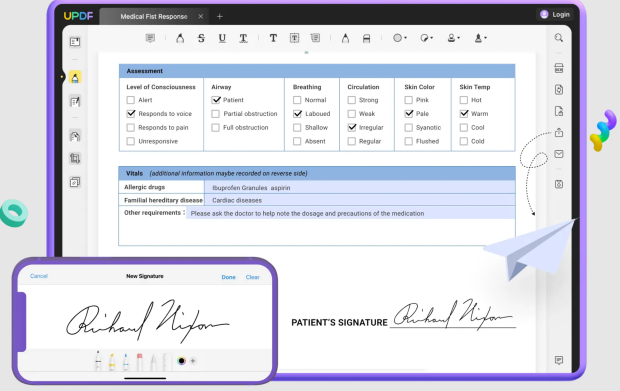620x391 pixels.
Task: Send the file via the email icon
Action: pyautogui.click(x=559, y=154)
